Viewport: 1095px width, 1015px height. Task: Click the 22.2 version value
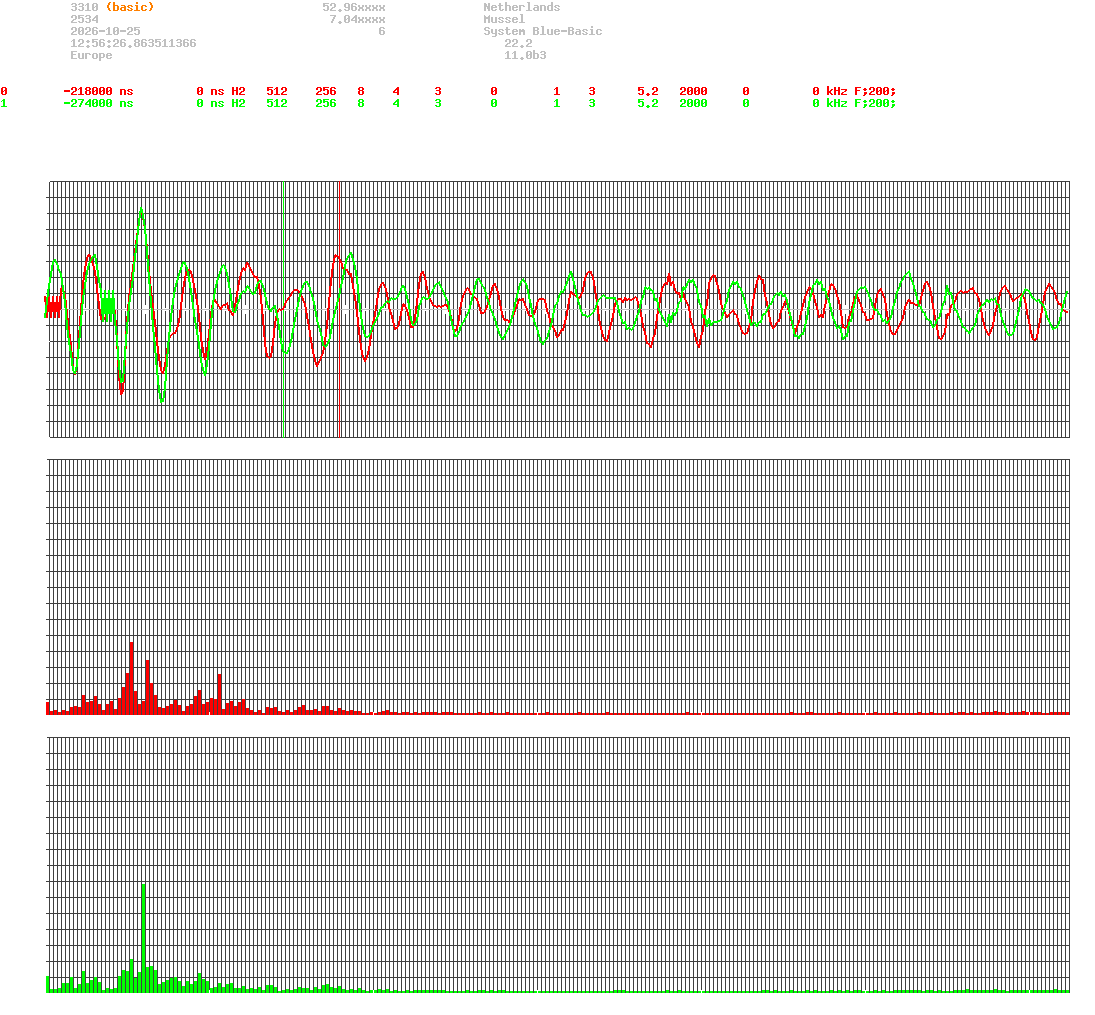point(518,43)
